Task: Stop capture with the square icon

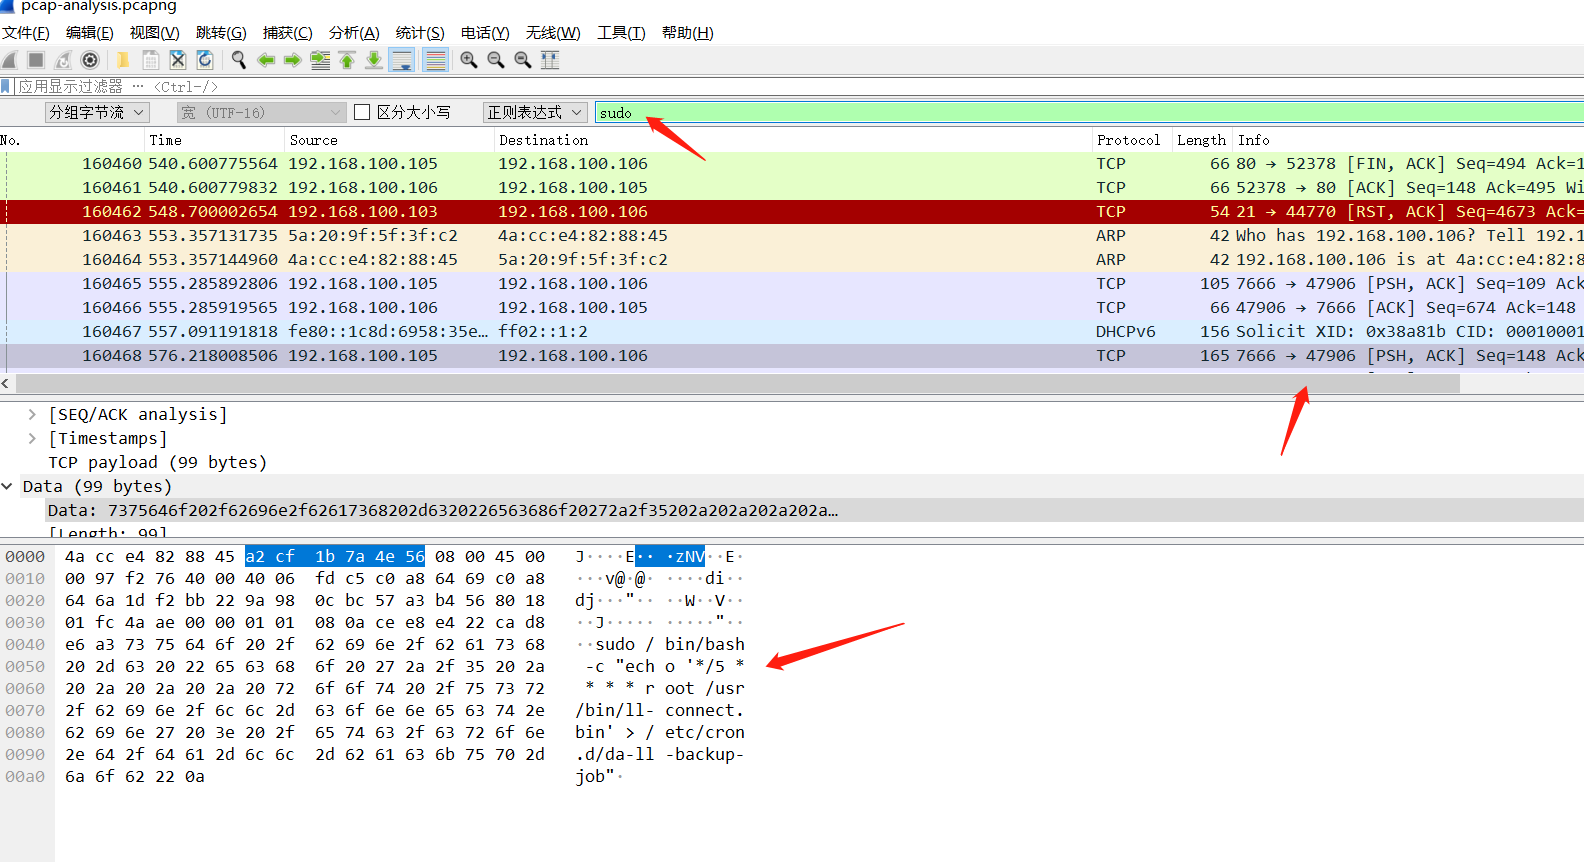Action: pyautogui.click(x=36, y=60)
